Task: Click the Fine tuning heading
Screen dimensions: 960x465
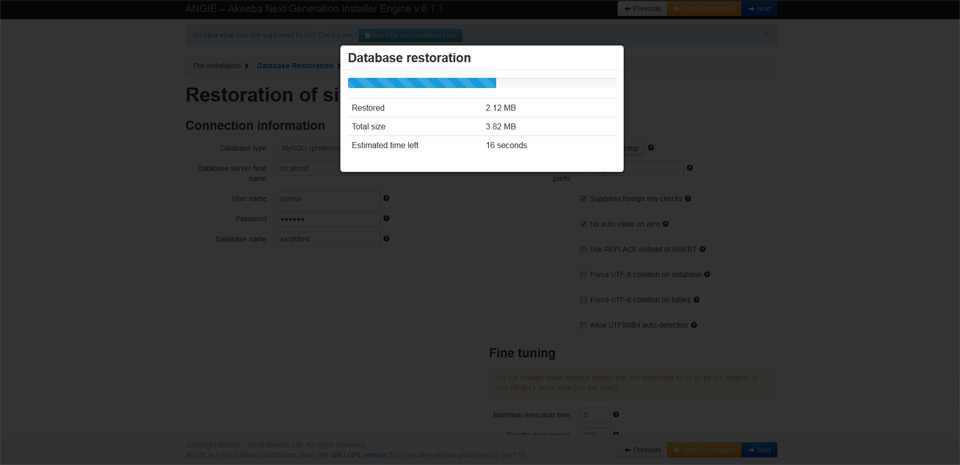Action: [522, 353]
